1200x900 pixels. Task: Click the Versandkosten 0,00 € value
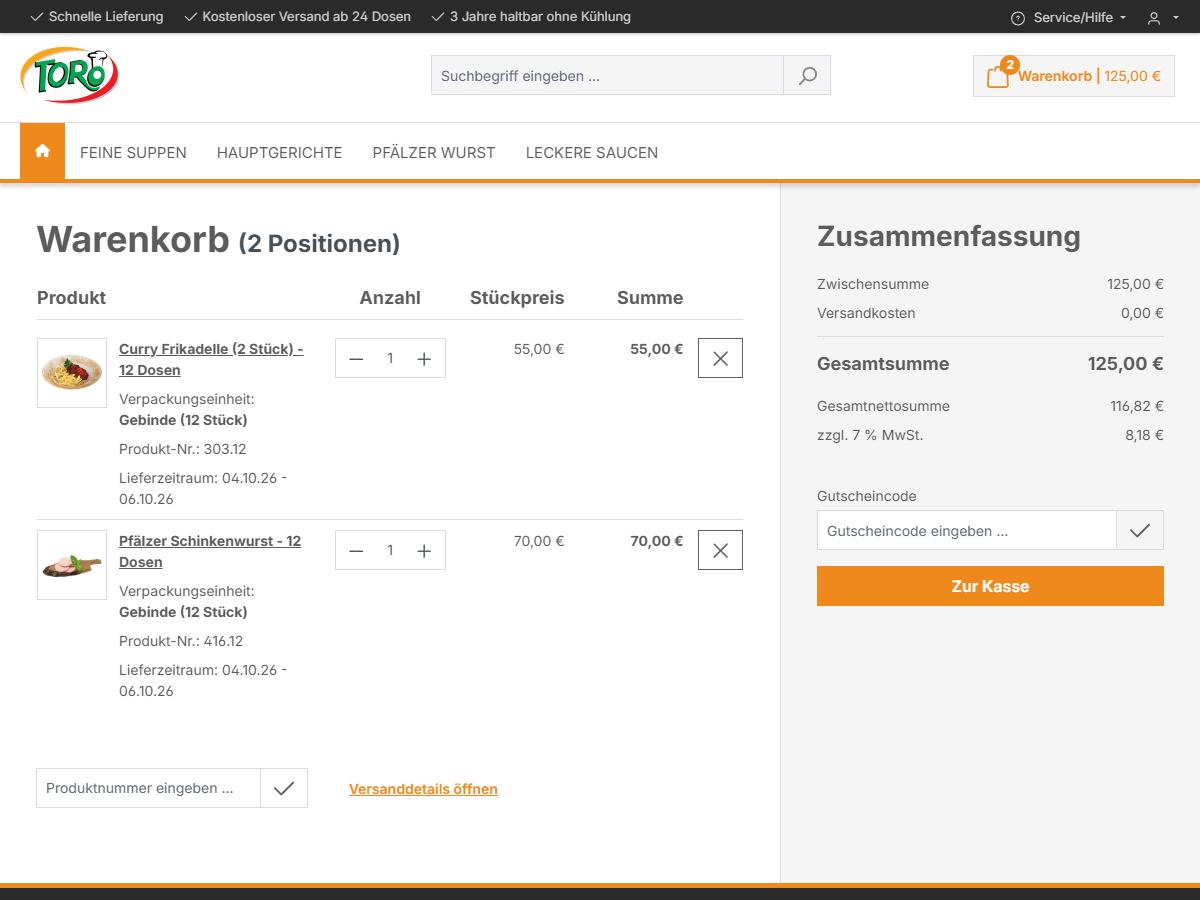(1142, 313)
